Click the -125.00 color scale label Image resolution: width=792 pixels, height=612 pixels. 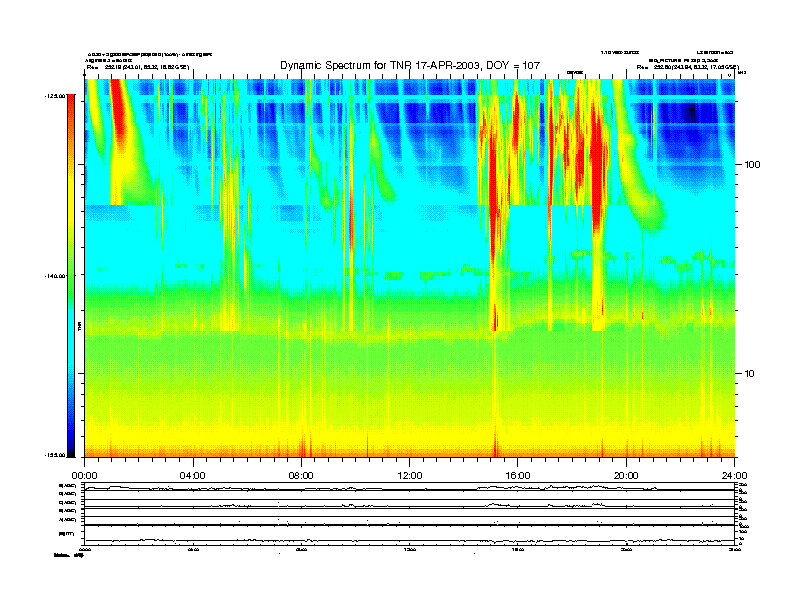point(55,95)
